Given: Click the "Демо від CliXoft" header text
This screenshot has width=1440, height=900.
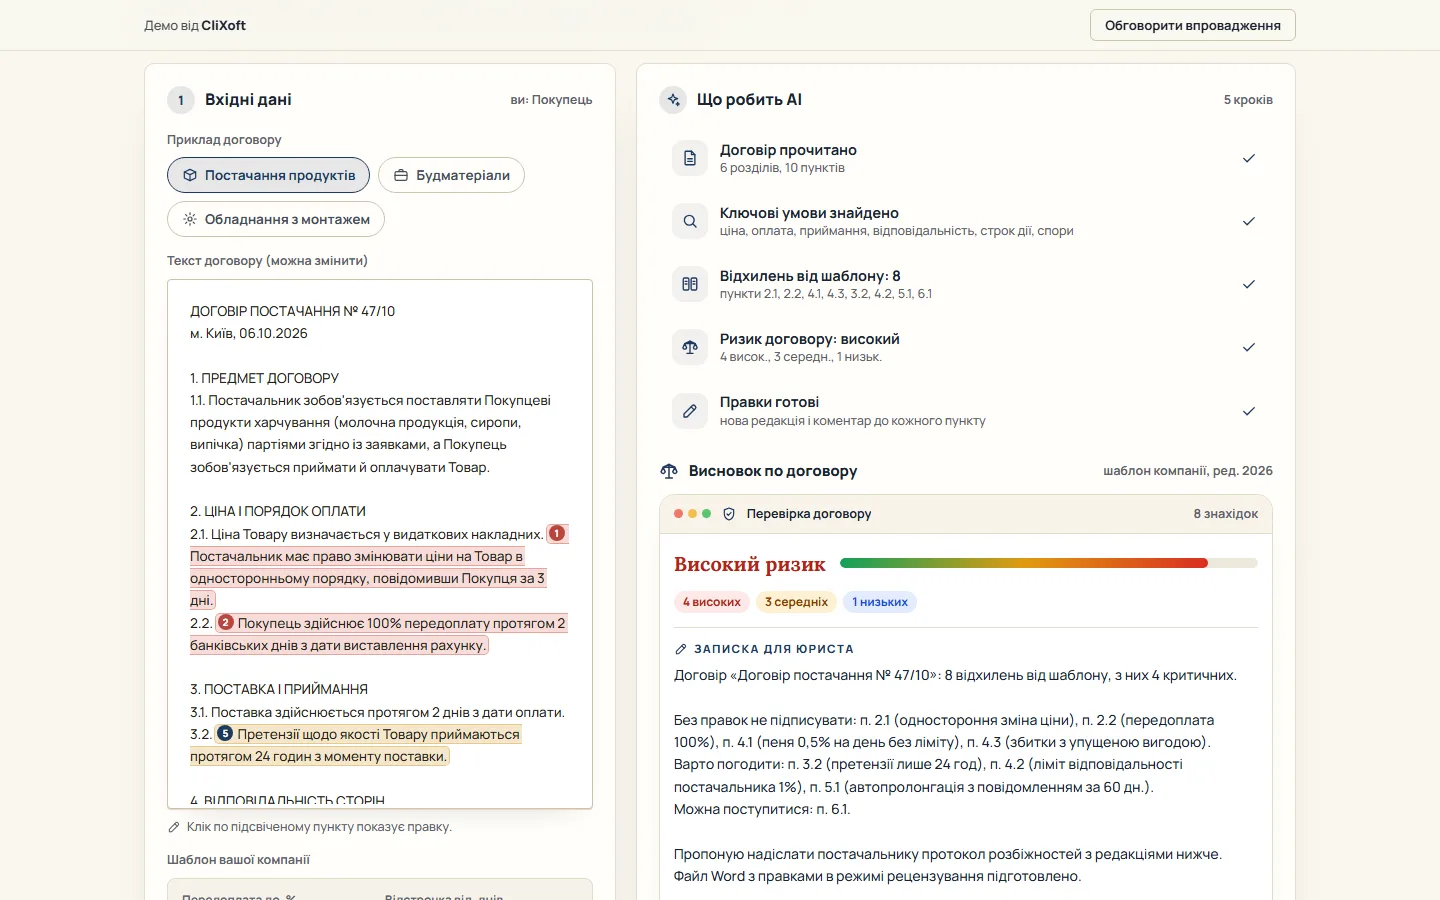Looking at the screenshot, I should (x=195, y=26).
